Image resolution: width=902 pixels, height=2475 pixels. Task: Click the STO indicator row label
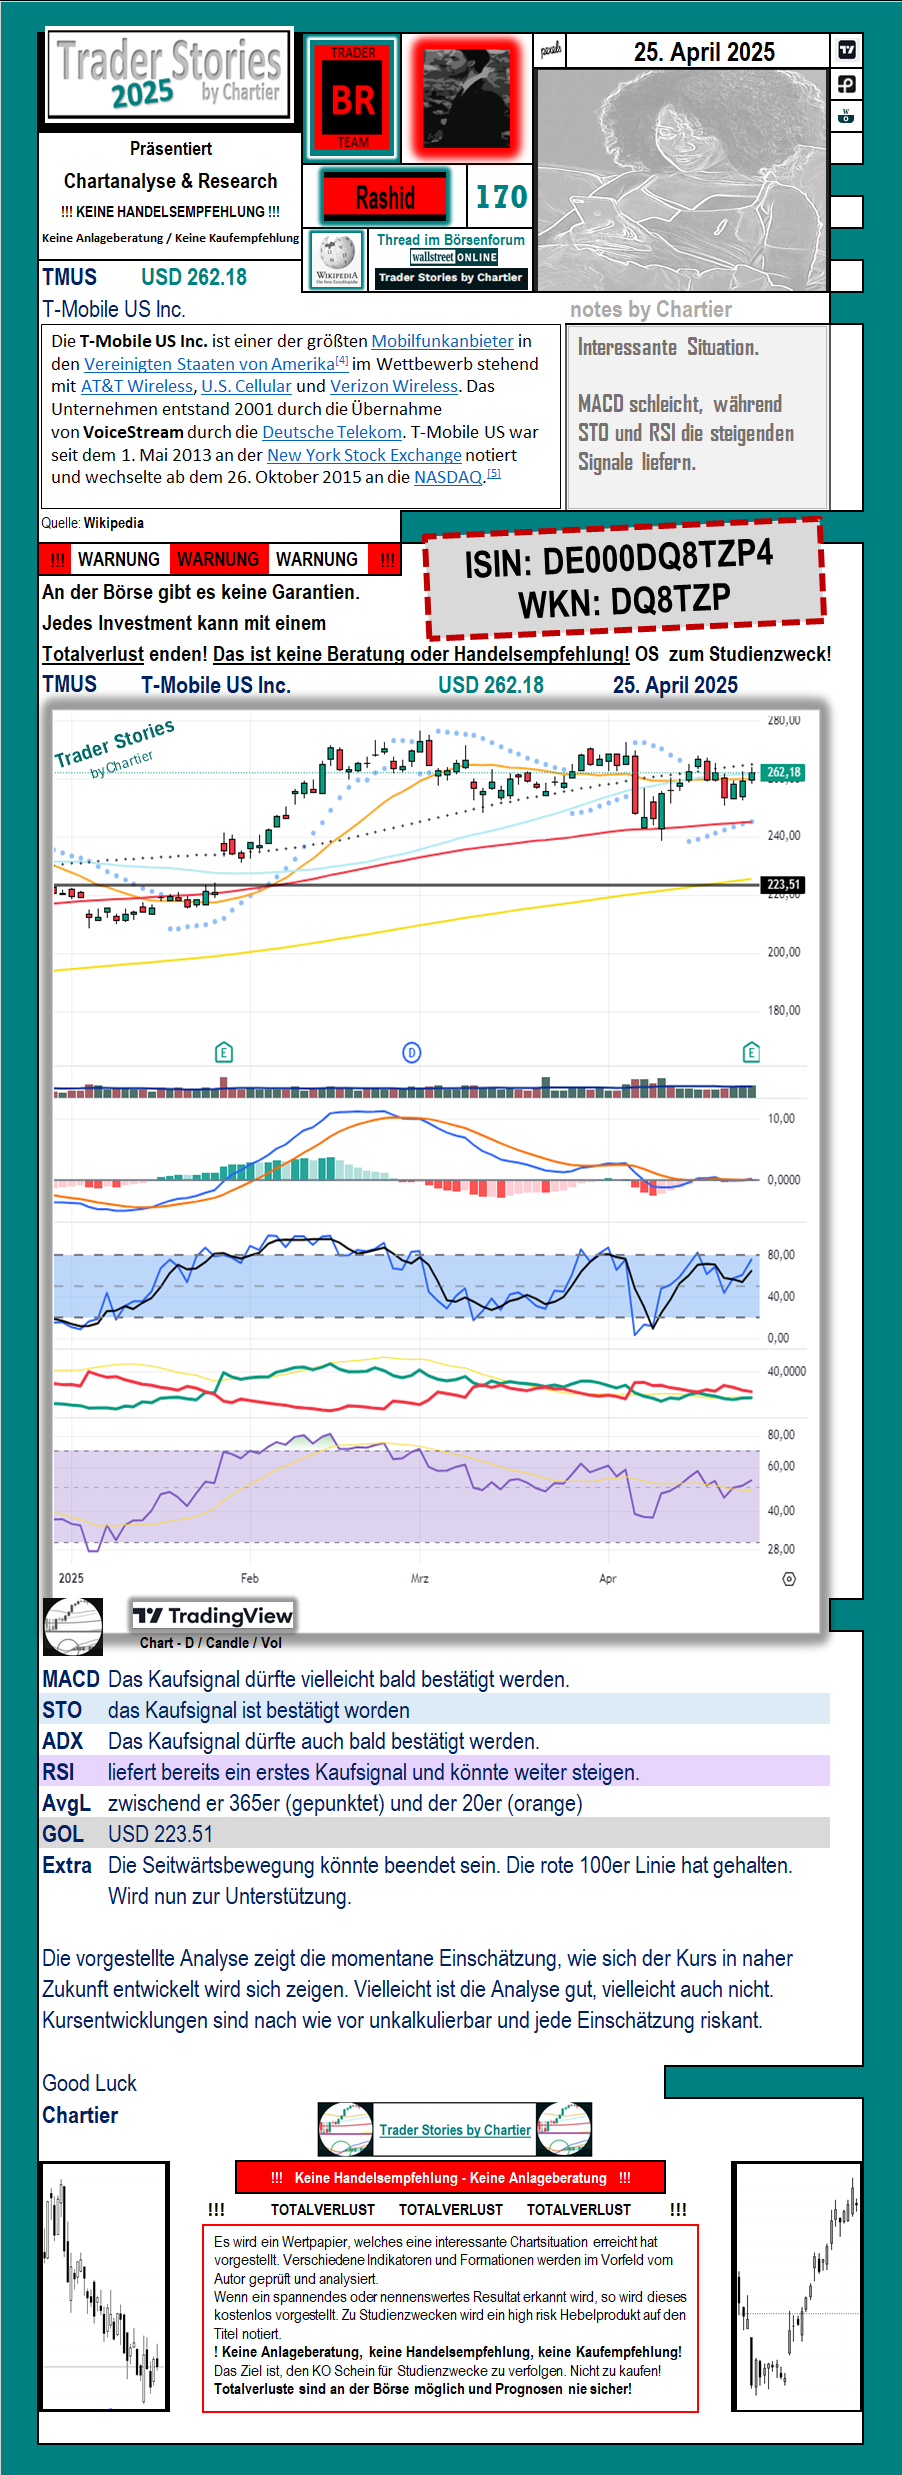click(62, 1710)
